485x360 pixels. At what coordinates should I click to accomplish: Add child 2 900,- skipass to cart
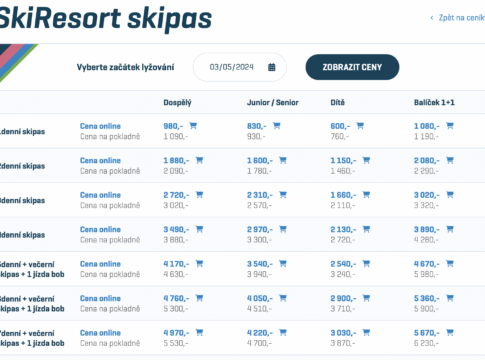click(366, 298)
